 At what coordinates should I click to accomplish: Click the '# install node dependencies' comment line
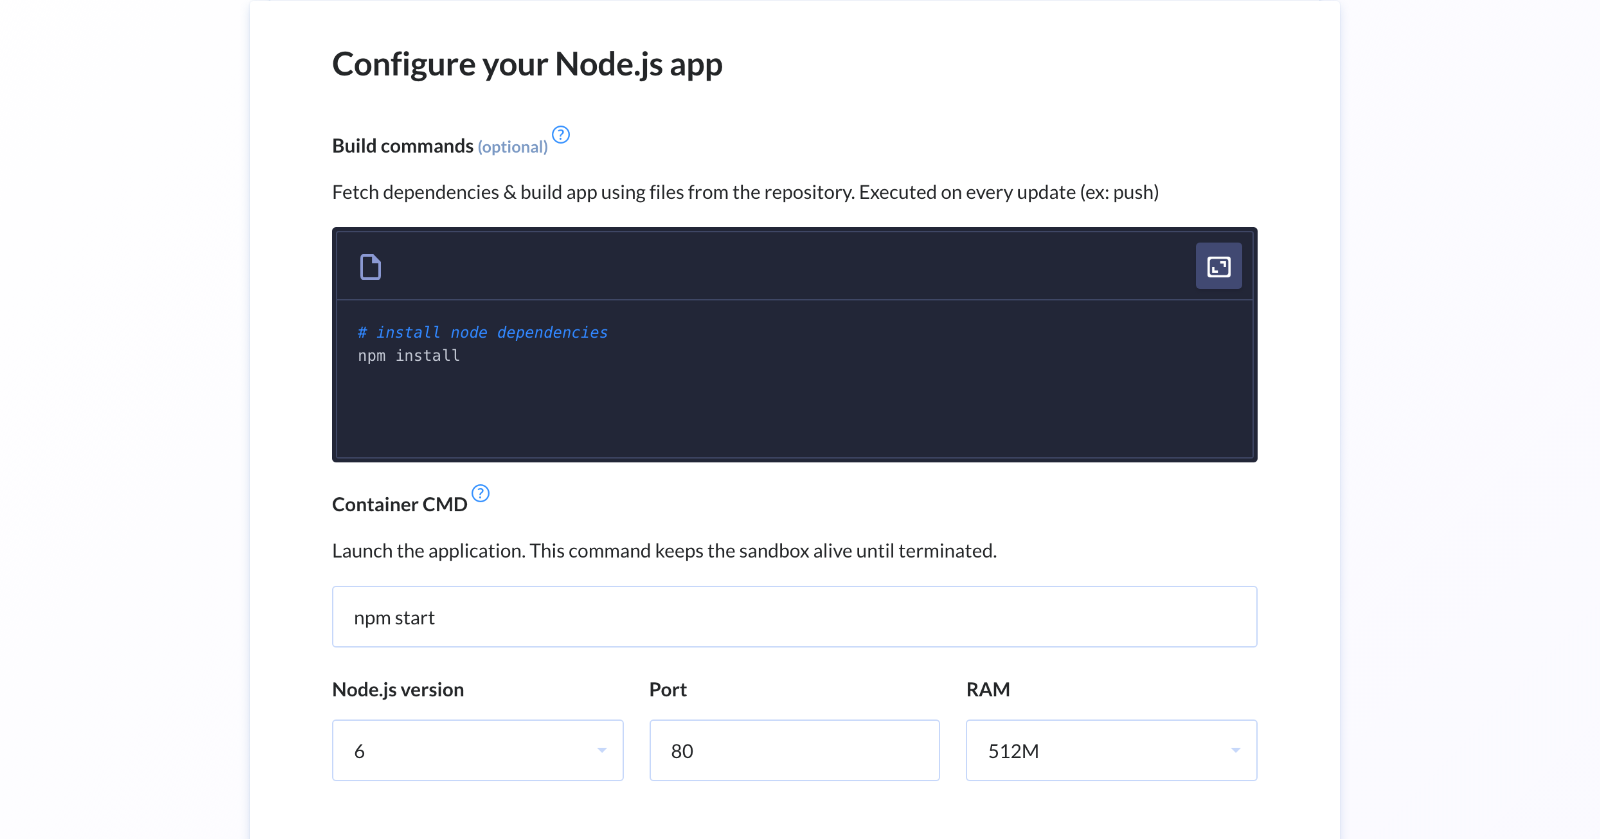[483, 333]
